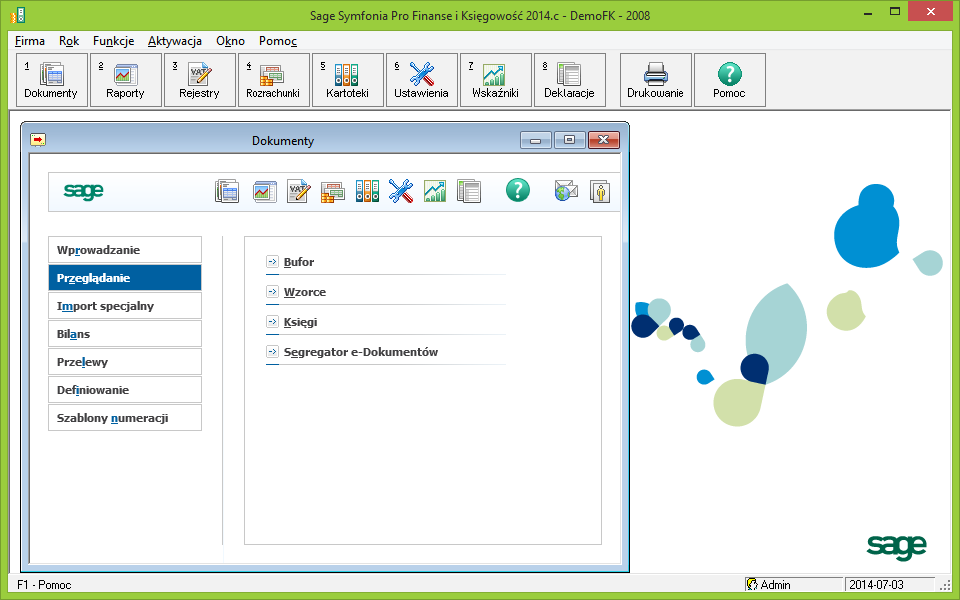Open Segregator e-Dokumentów link

click(x=361, y=352)
